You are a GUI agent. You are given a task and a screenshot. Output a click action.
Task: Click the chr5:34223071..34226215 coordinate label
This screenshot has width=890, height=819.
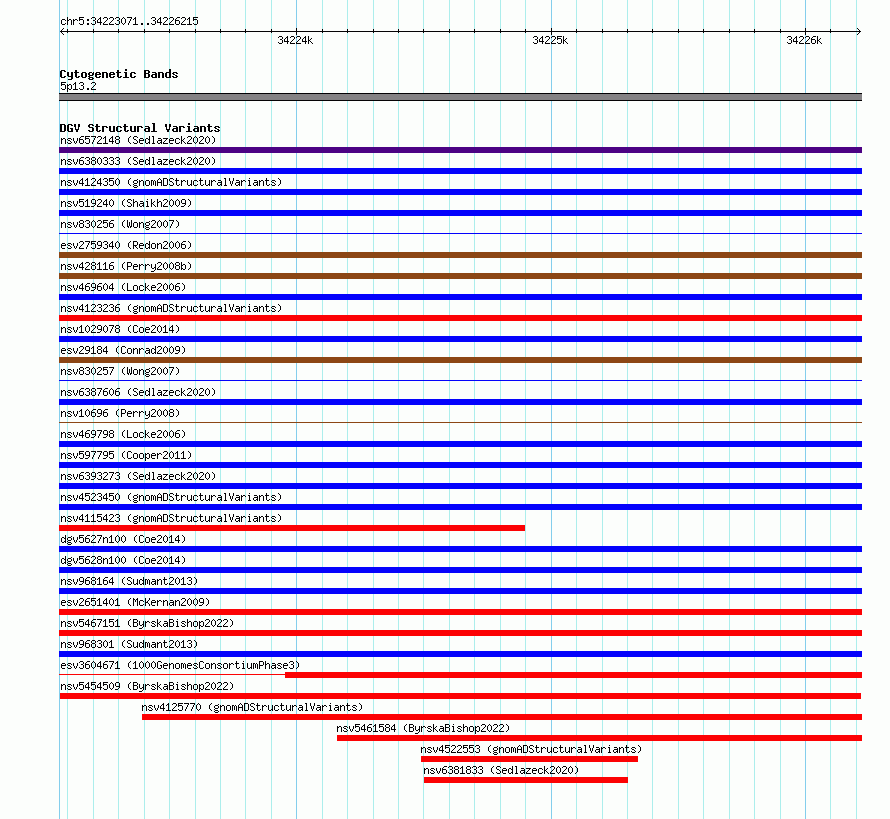coord(129,22)
